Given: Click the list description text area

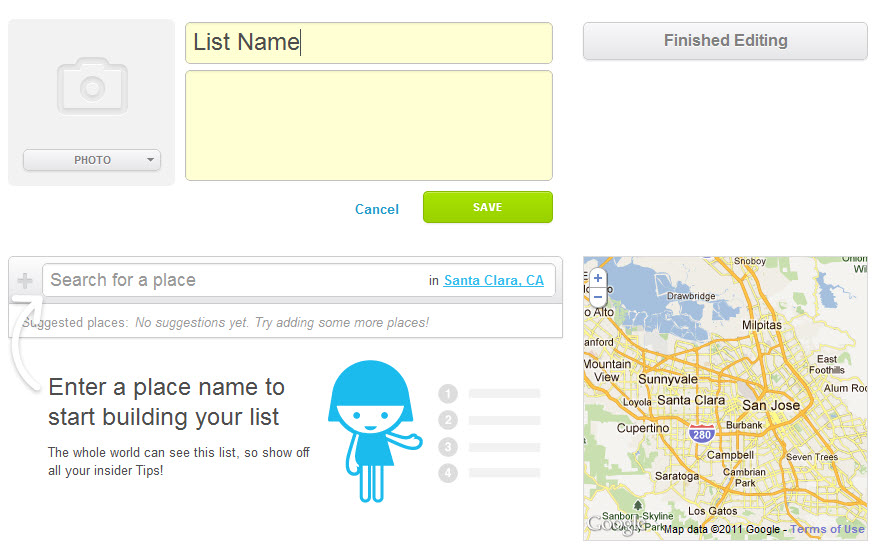Looking at the screenshot, I should point(369,125).
